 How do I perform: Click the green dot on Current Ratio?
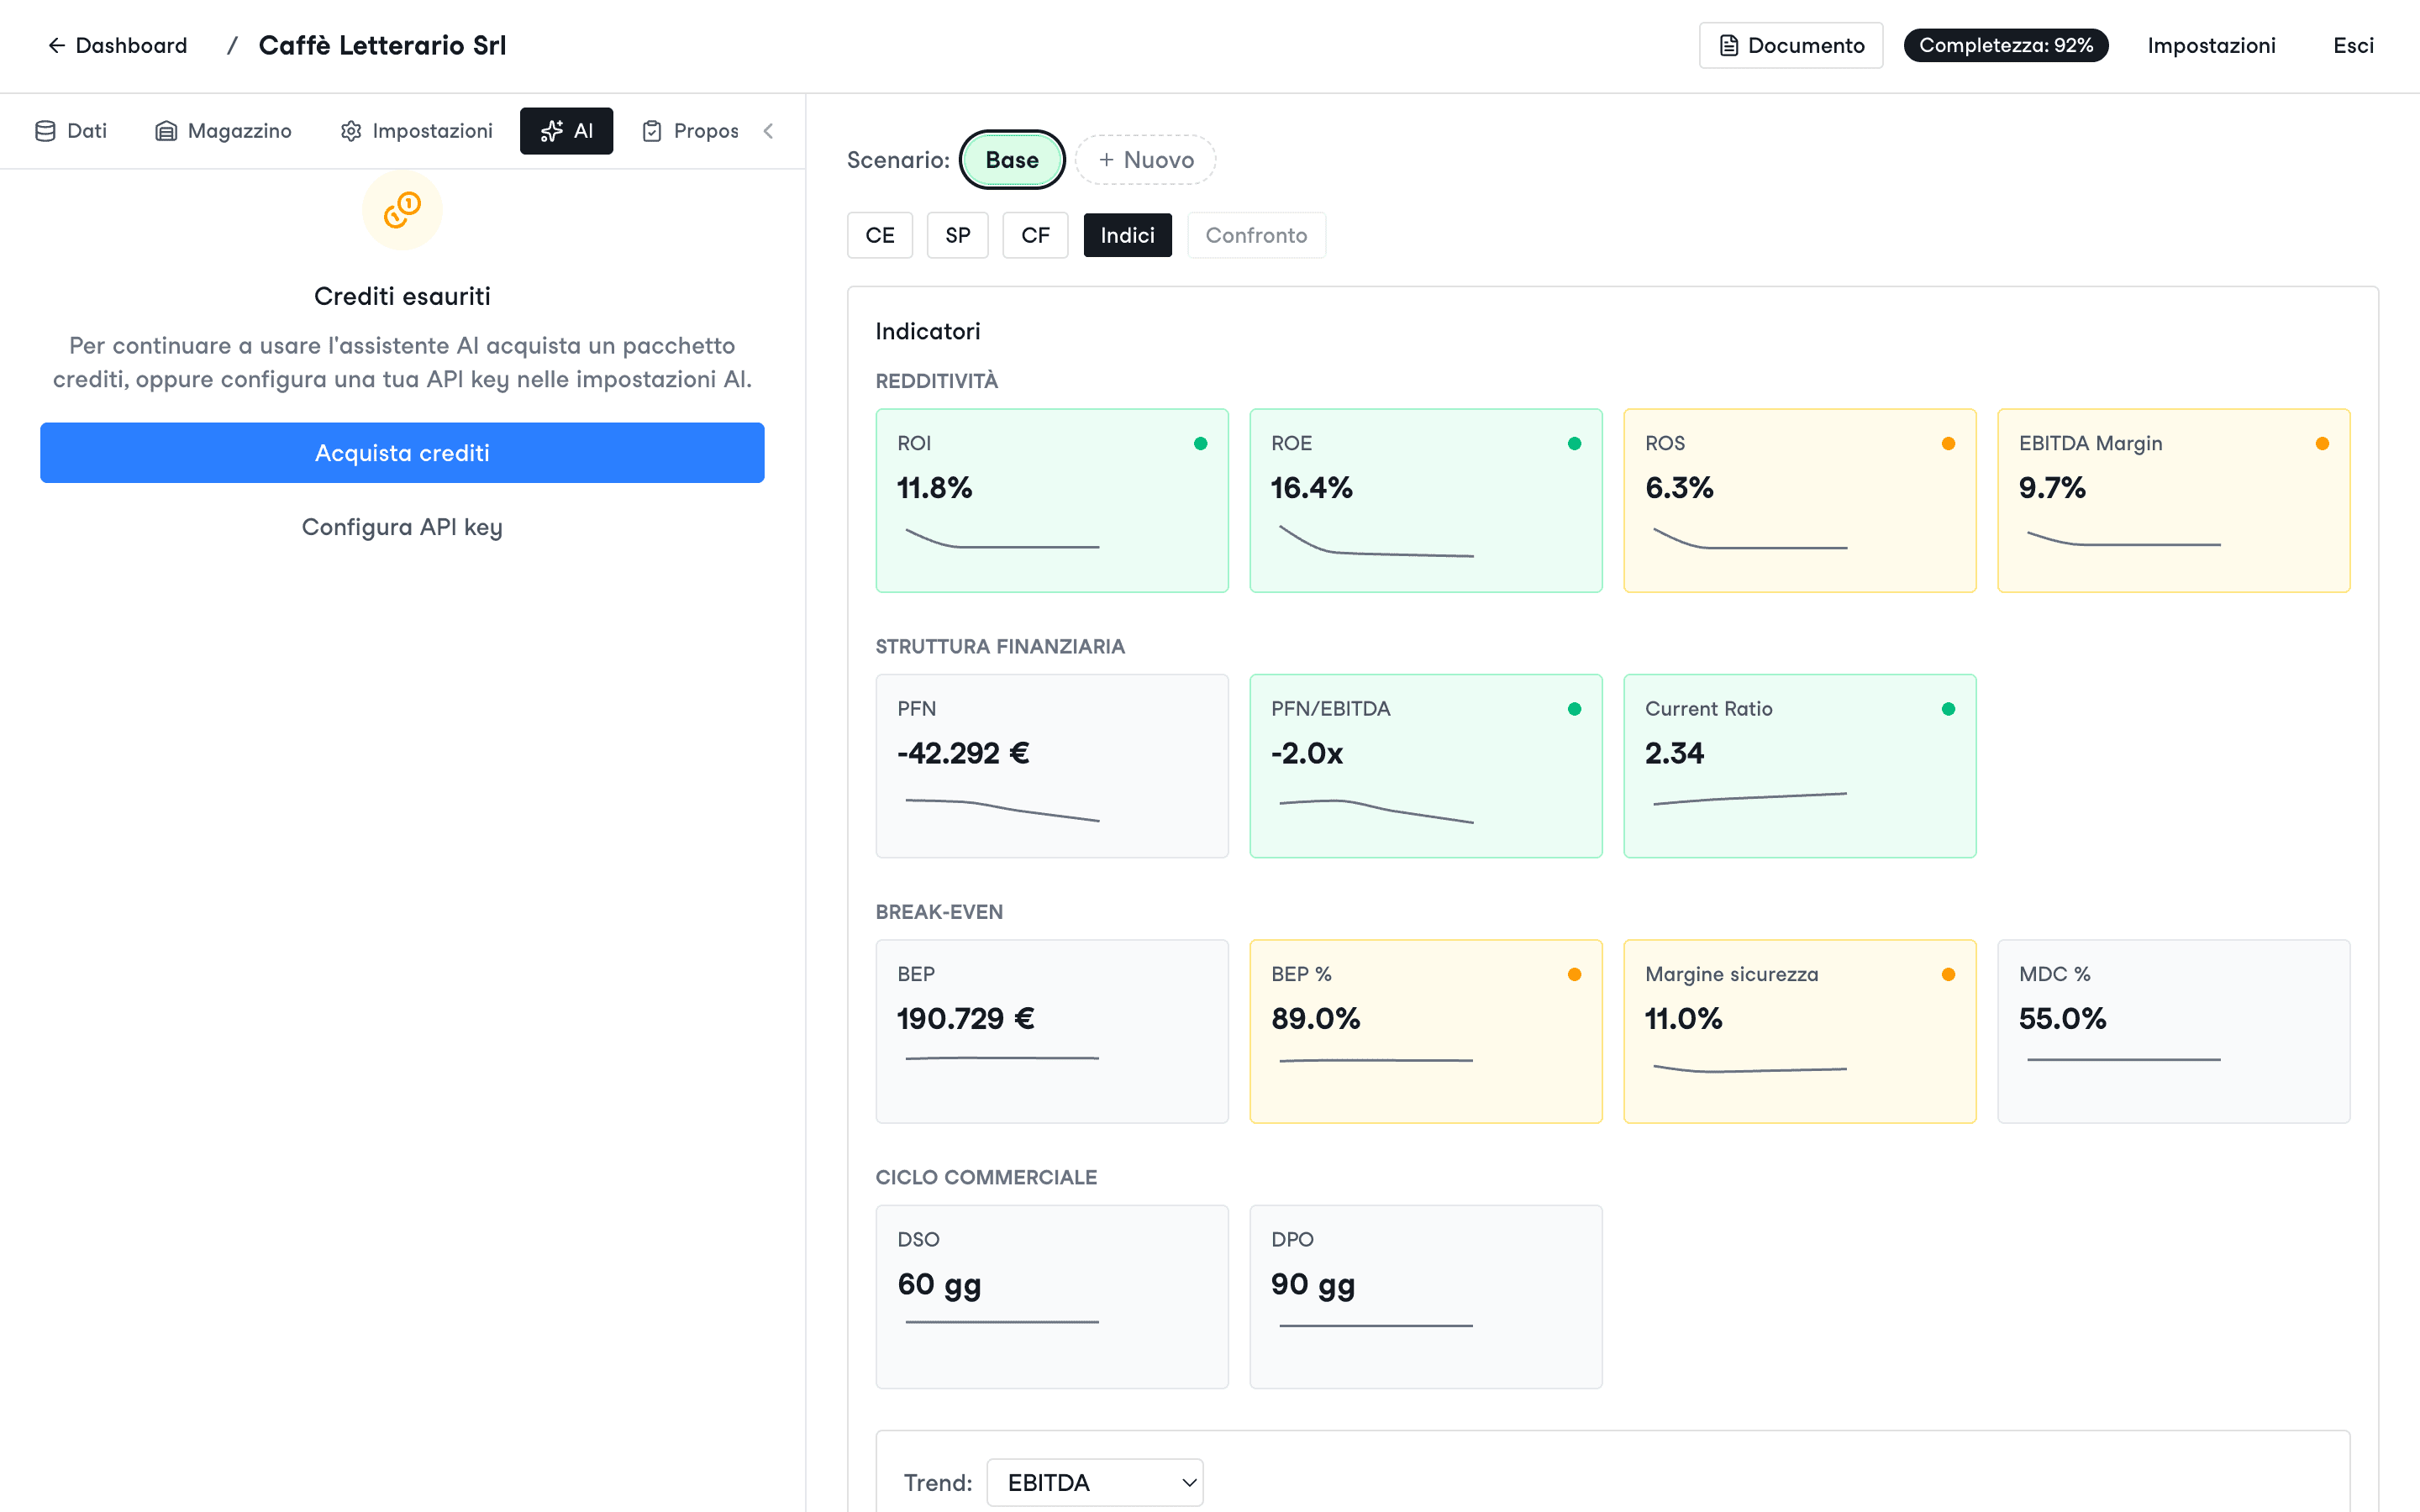(x=1948, y=709)
